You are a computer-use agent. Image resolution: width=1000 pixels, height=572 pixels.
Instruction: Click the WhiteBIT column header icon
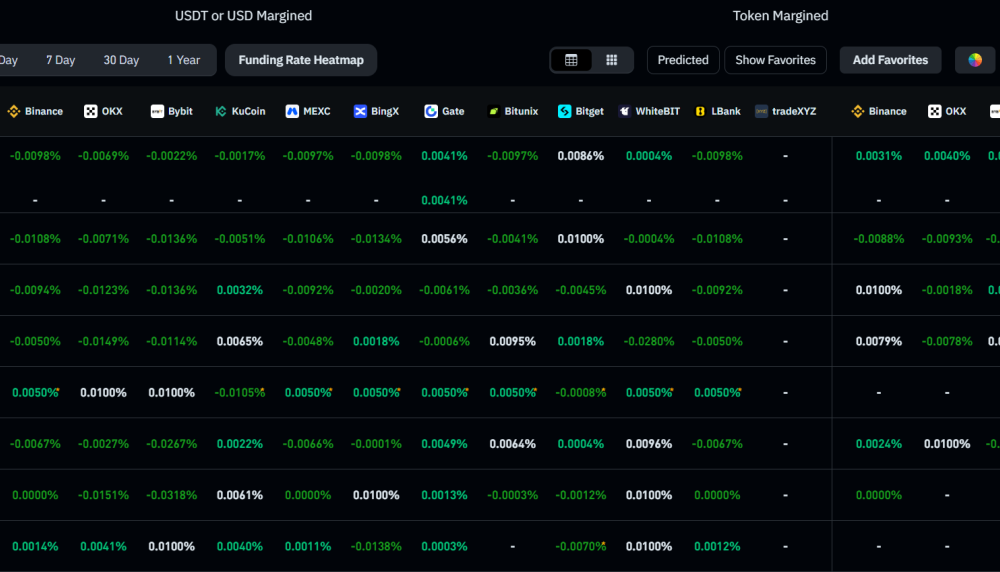[x=624, y=111]
